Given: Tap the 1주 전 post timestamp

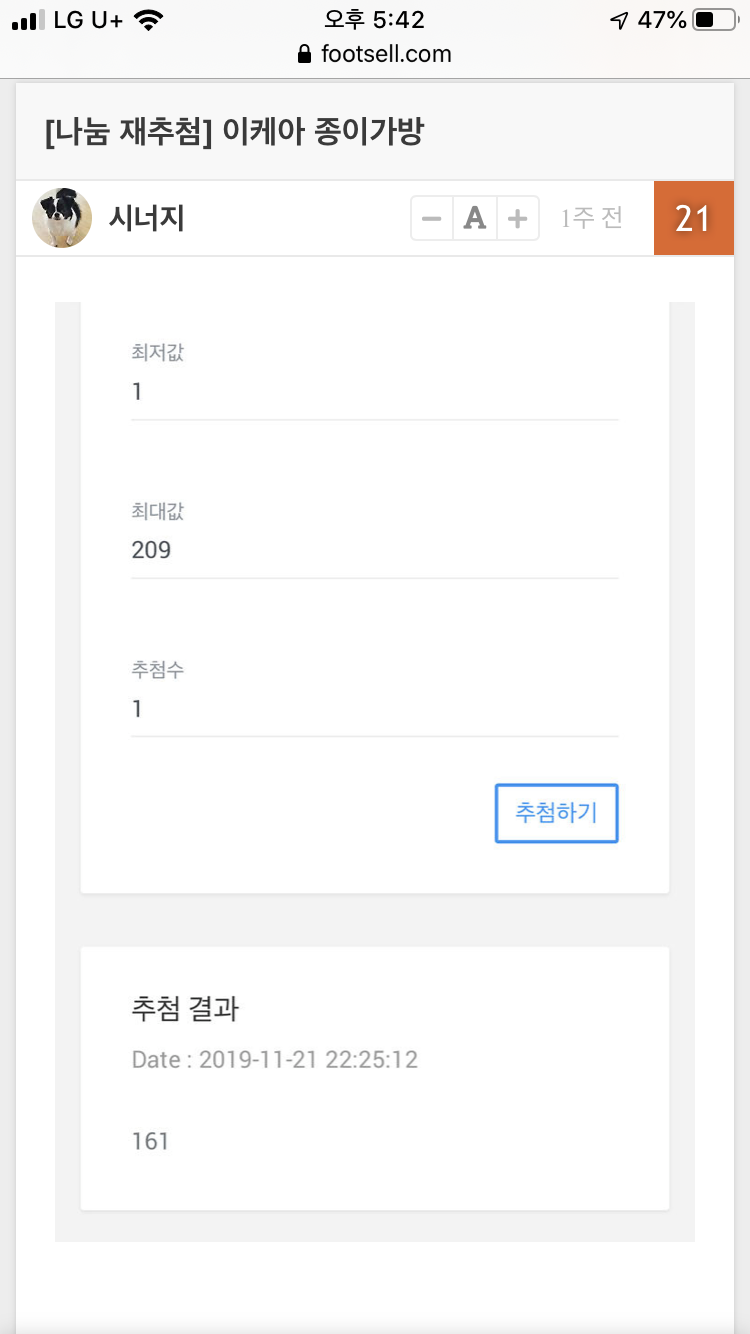Looking at the screenshot, I should click(592, 218).
